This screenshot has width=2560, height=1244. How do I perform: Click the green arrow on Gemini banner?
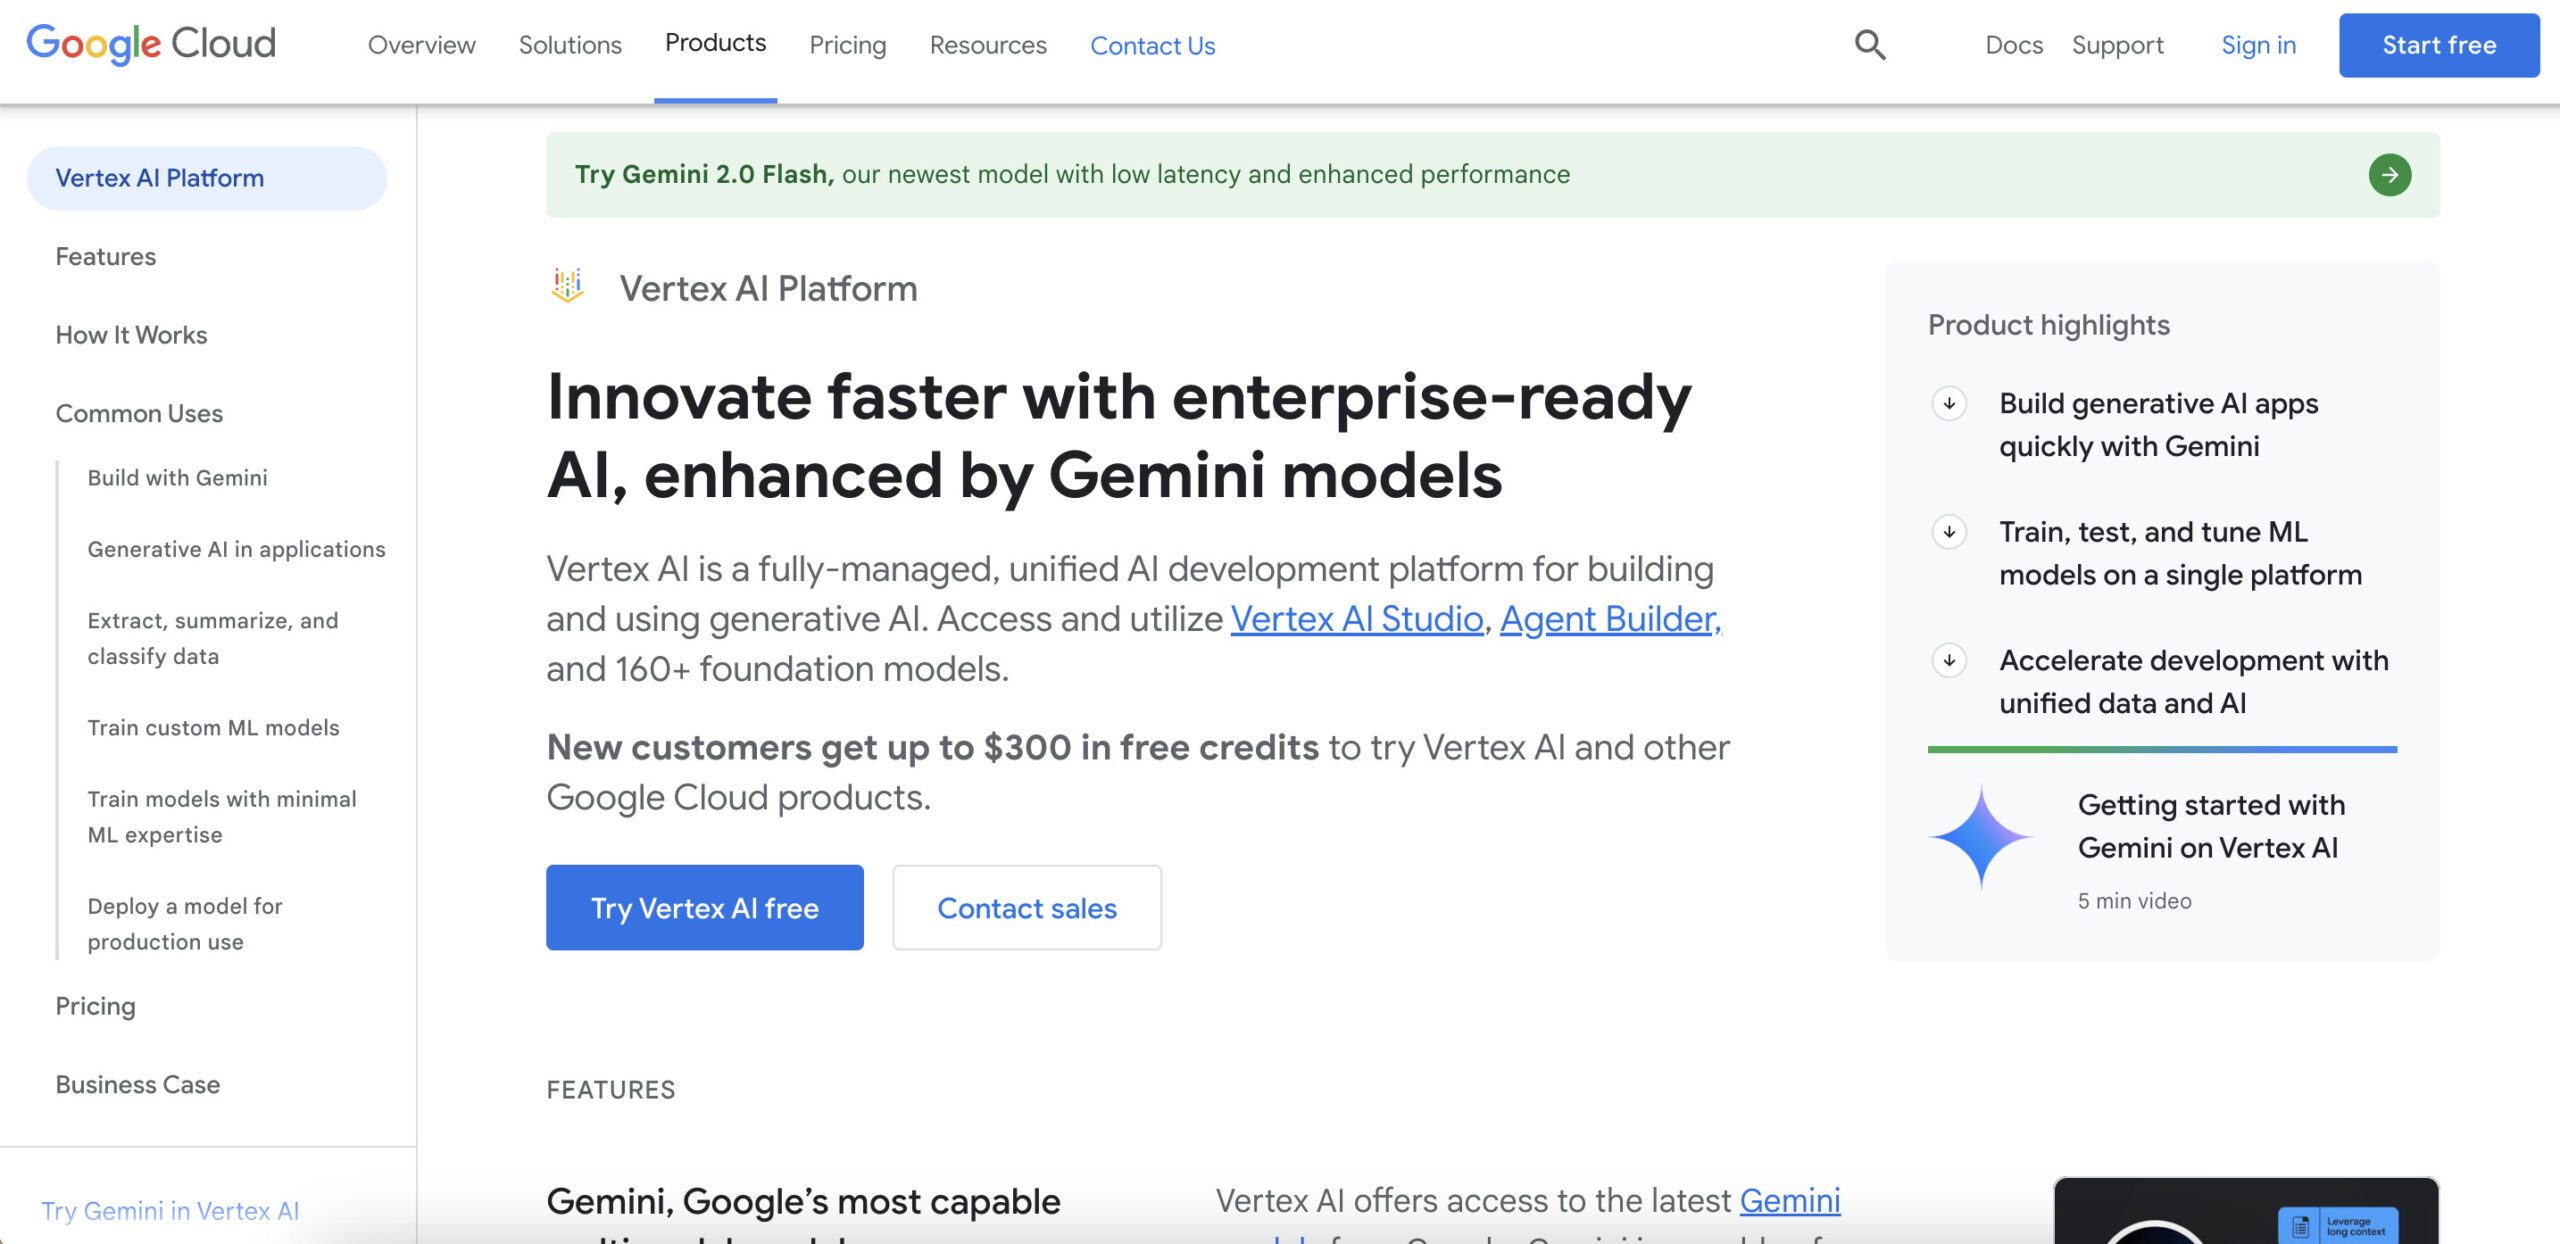(x=2389, y=175)
